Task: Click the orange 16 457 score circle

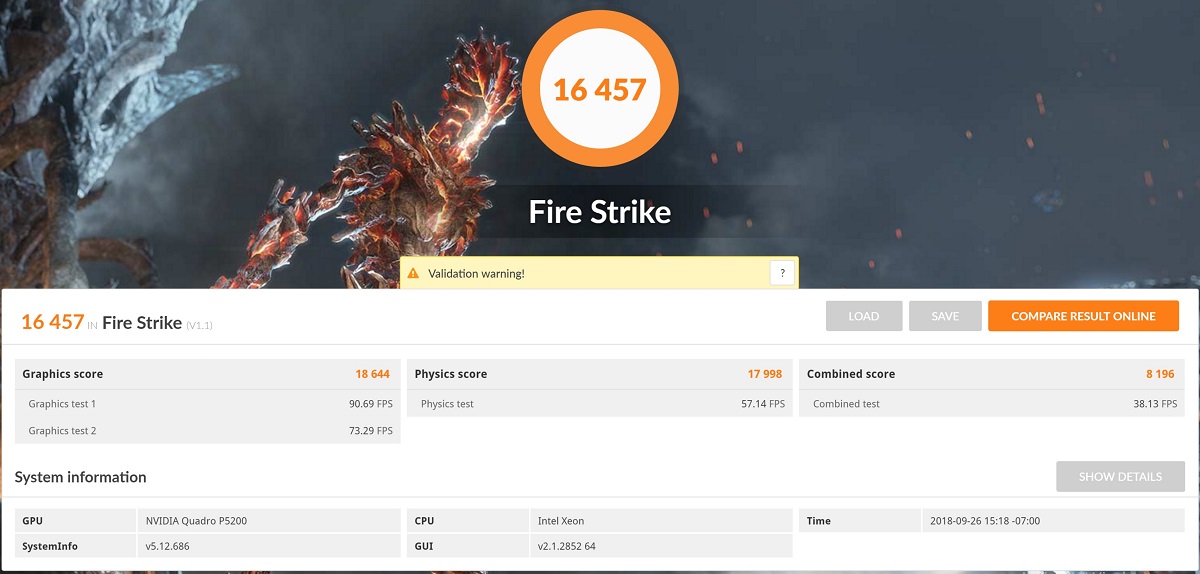Action: coord(600,90)
